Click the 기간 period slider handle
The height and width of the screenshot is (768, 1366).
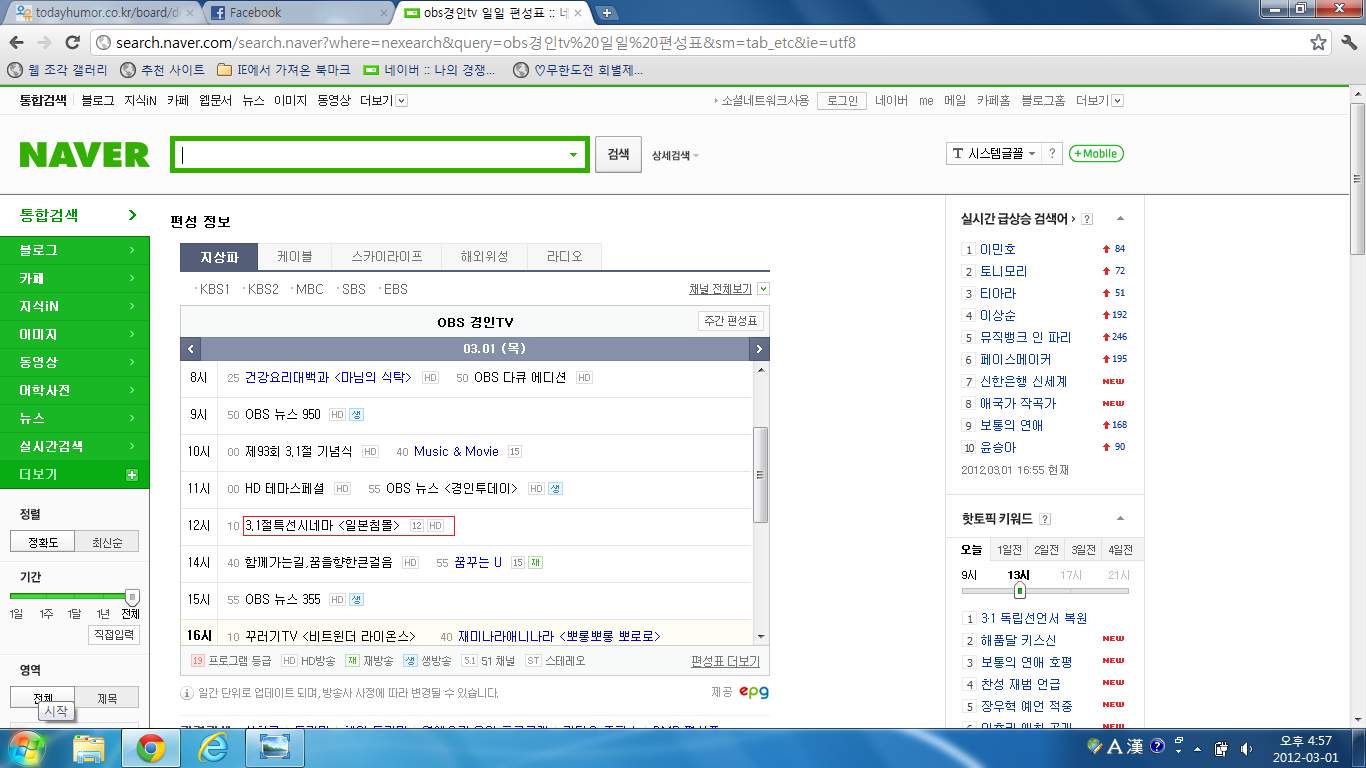(x=131, y=597)
